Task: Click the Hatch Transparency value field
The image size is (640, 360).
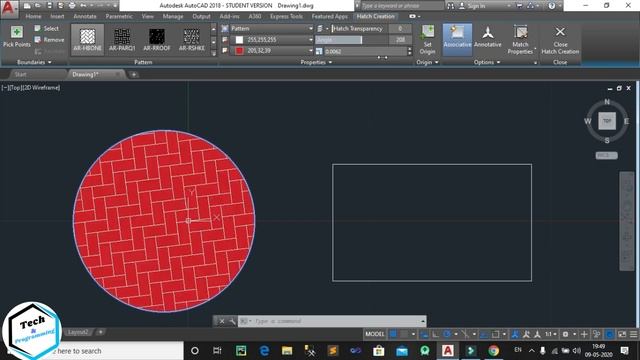Action: click(400, 29)
